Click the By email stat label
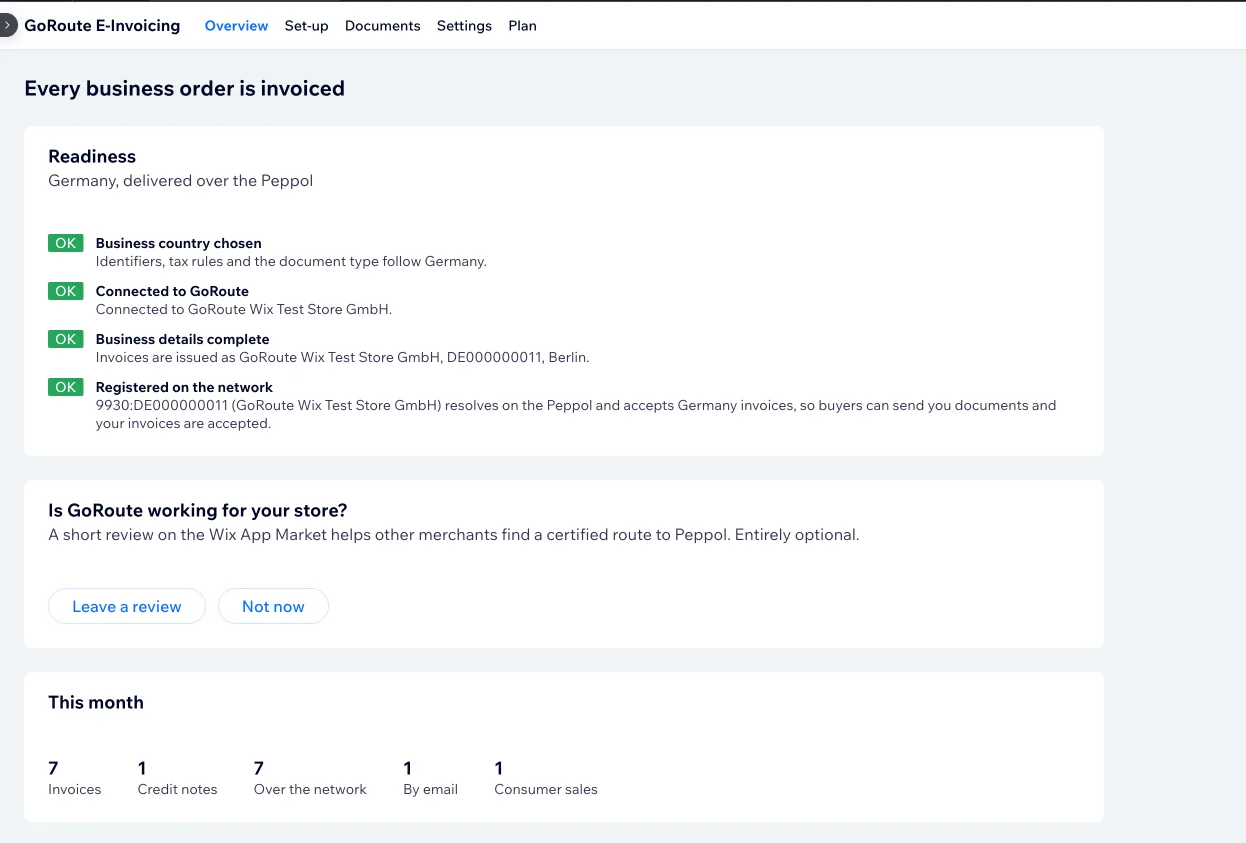The width and height of the screenshot is (1246, 843). point(430,789)
